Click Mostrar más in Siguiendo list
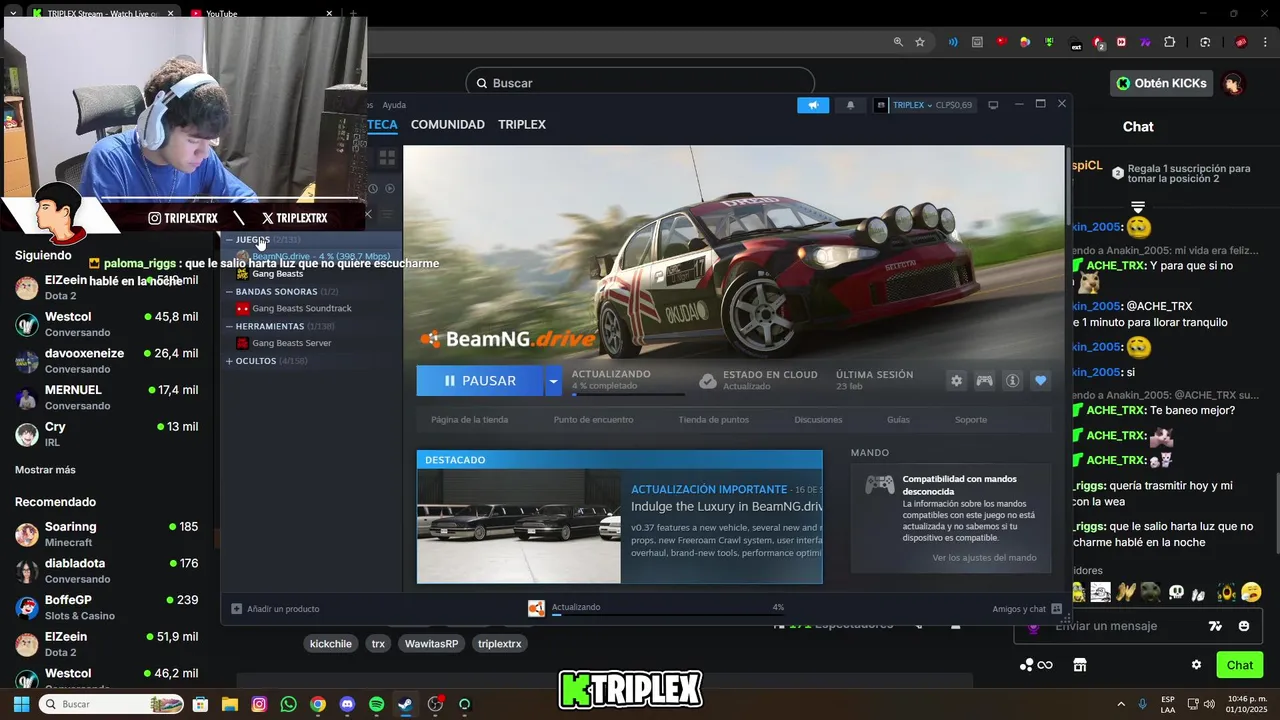The width and height of the screenshot is (1280, 720). (x=45, y=470)
